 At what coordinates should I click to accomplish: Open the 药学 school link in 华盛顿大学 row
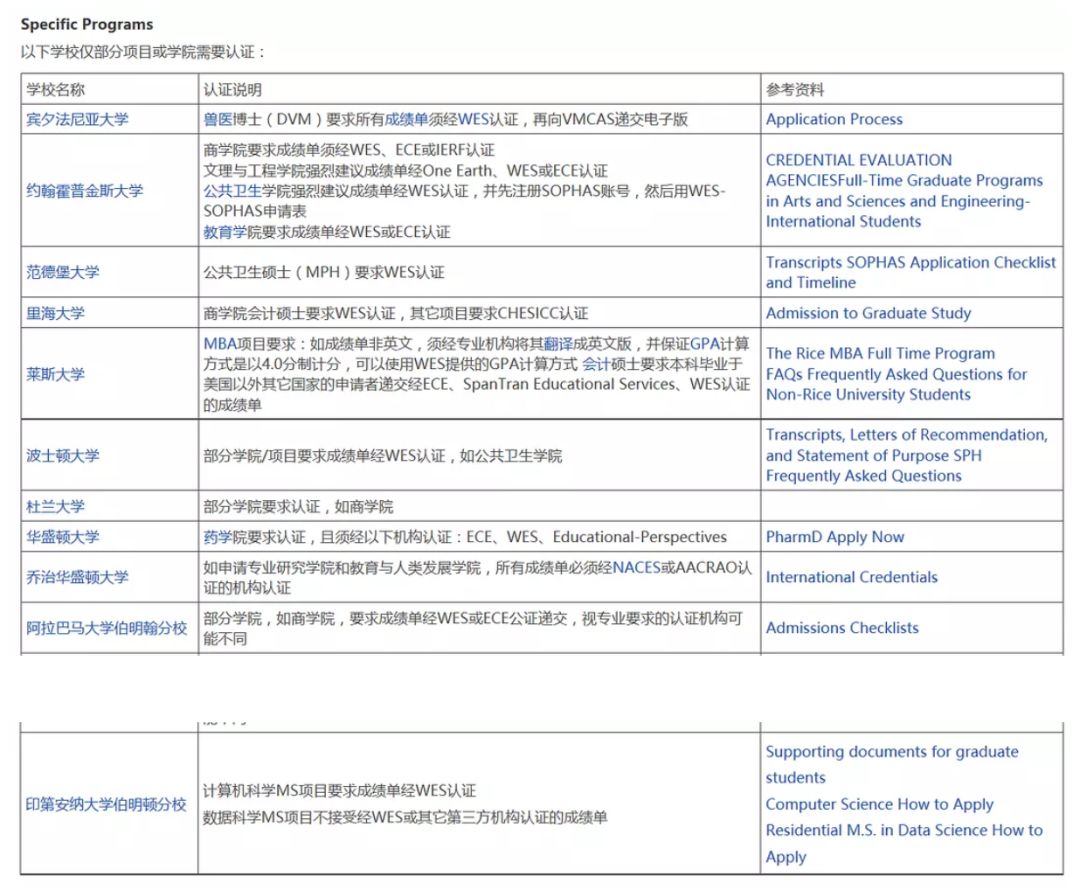(214, 537)
